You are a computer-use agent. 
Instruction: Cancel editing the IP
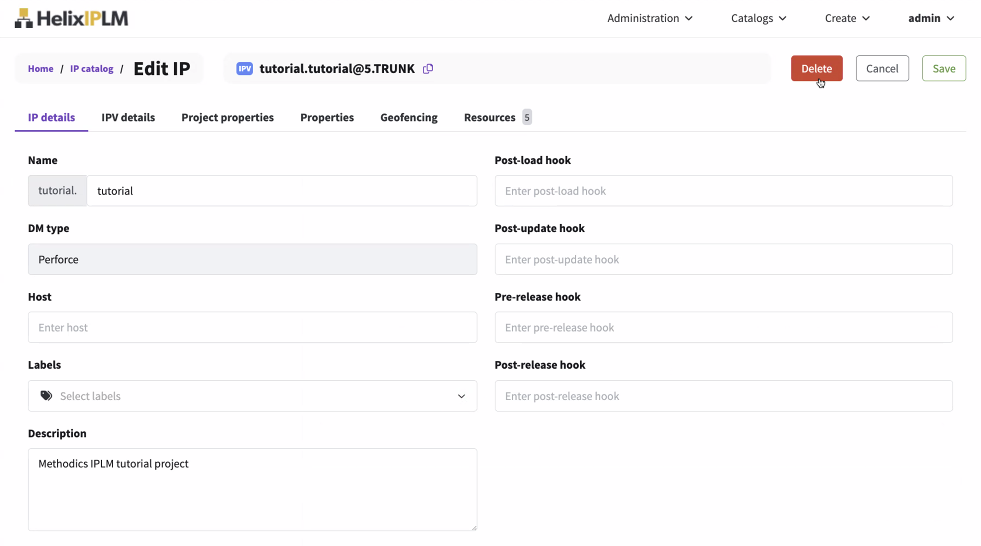pyautogui.click(x=882, y=69)
